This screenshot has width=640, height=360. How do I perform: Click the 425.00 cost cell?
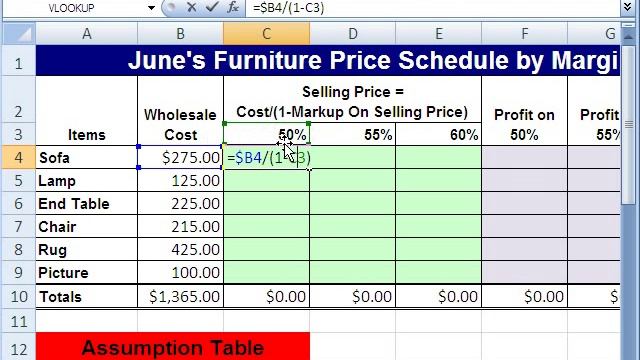[180, 249]
